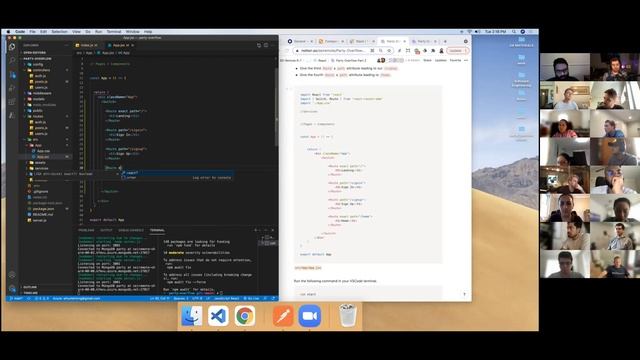Screen dimensions: 640x360
Task: Open Google Chrome from the Dock
Action: [245, 316]
